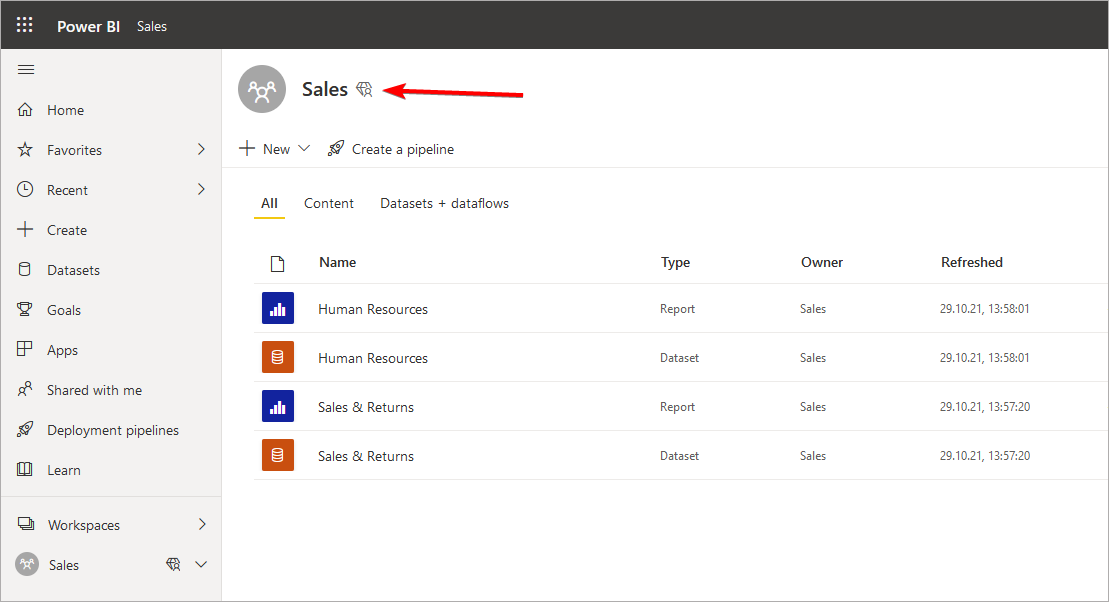Open the Sales & Returns report icon
The width and height of the screenshot is (1109, 602).
[x=278, y=407]
